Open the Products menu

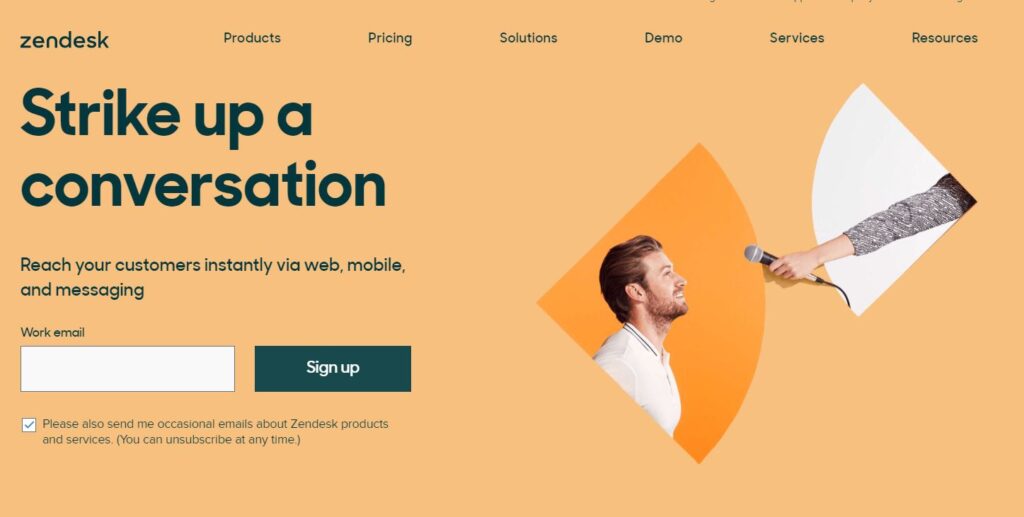[252, 38]
